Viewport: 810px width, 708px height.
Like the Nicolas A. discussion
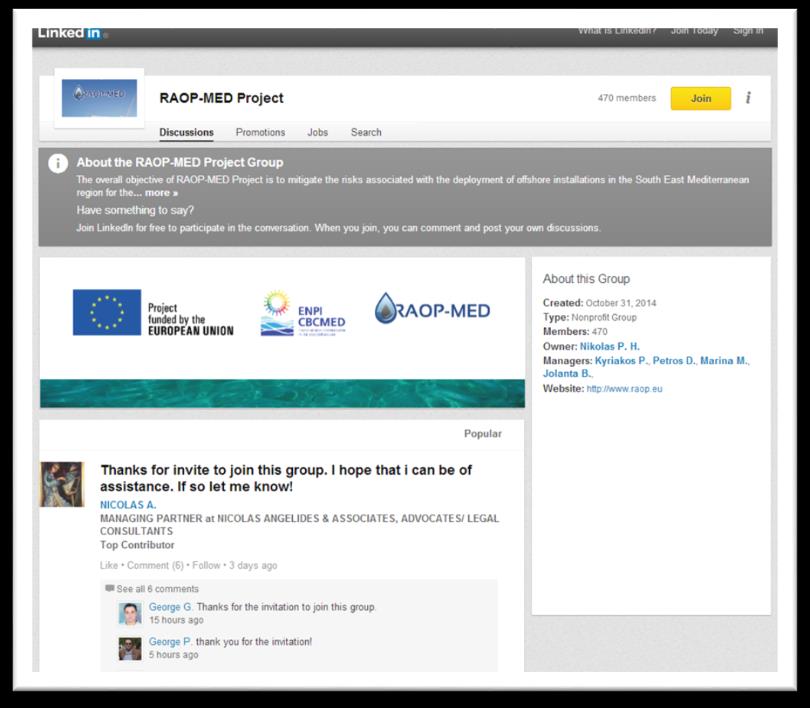pyautogui.click(x=109, y=565)
